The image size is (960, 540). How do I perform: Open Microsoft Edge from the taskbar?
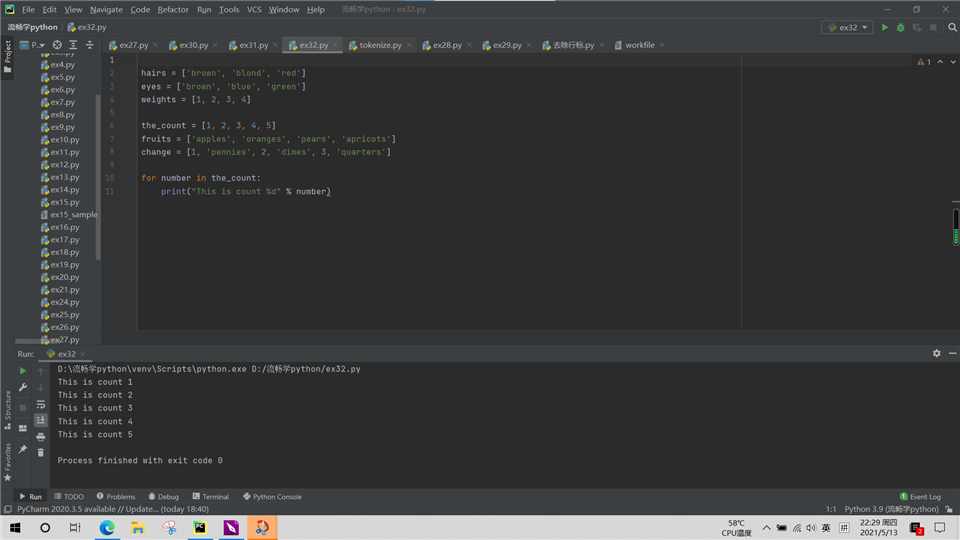tap(107, 528)
